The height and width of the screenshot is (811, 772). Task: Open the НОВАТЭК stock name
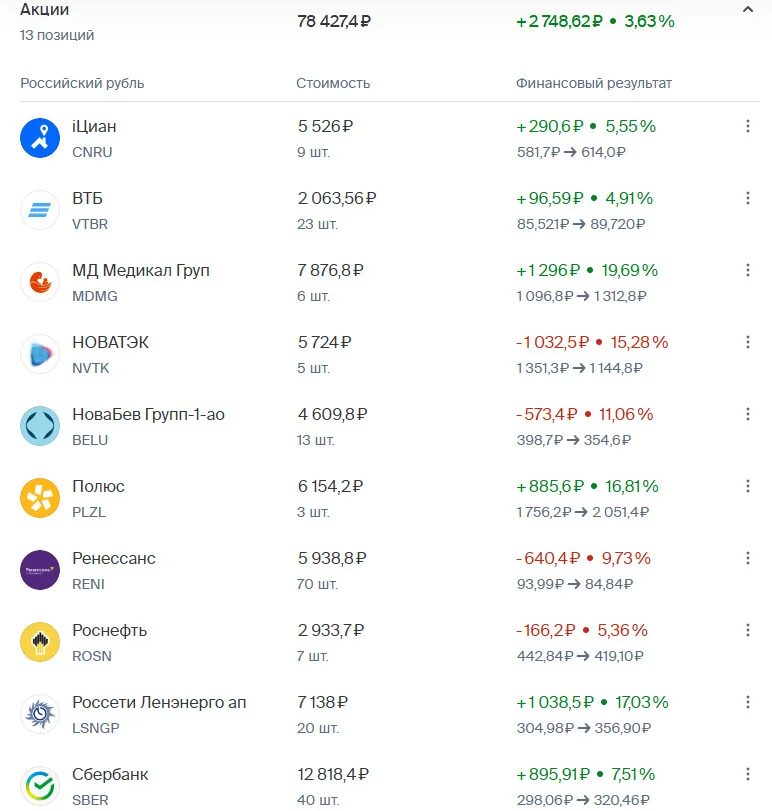110,342
